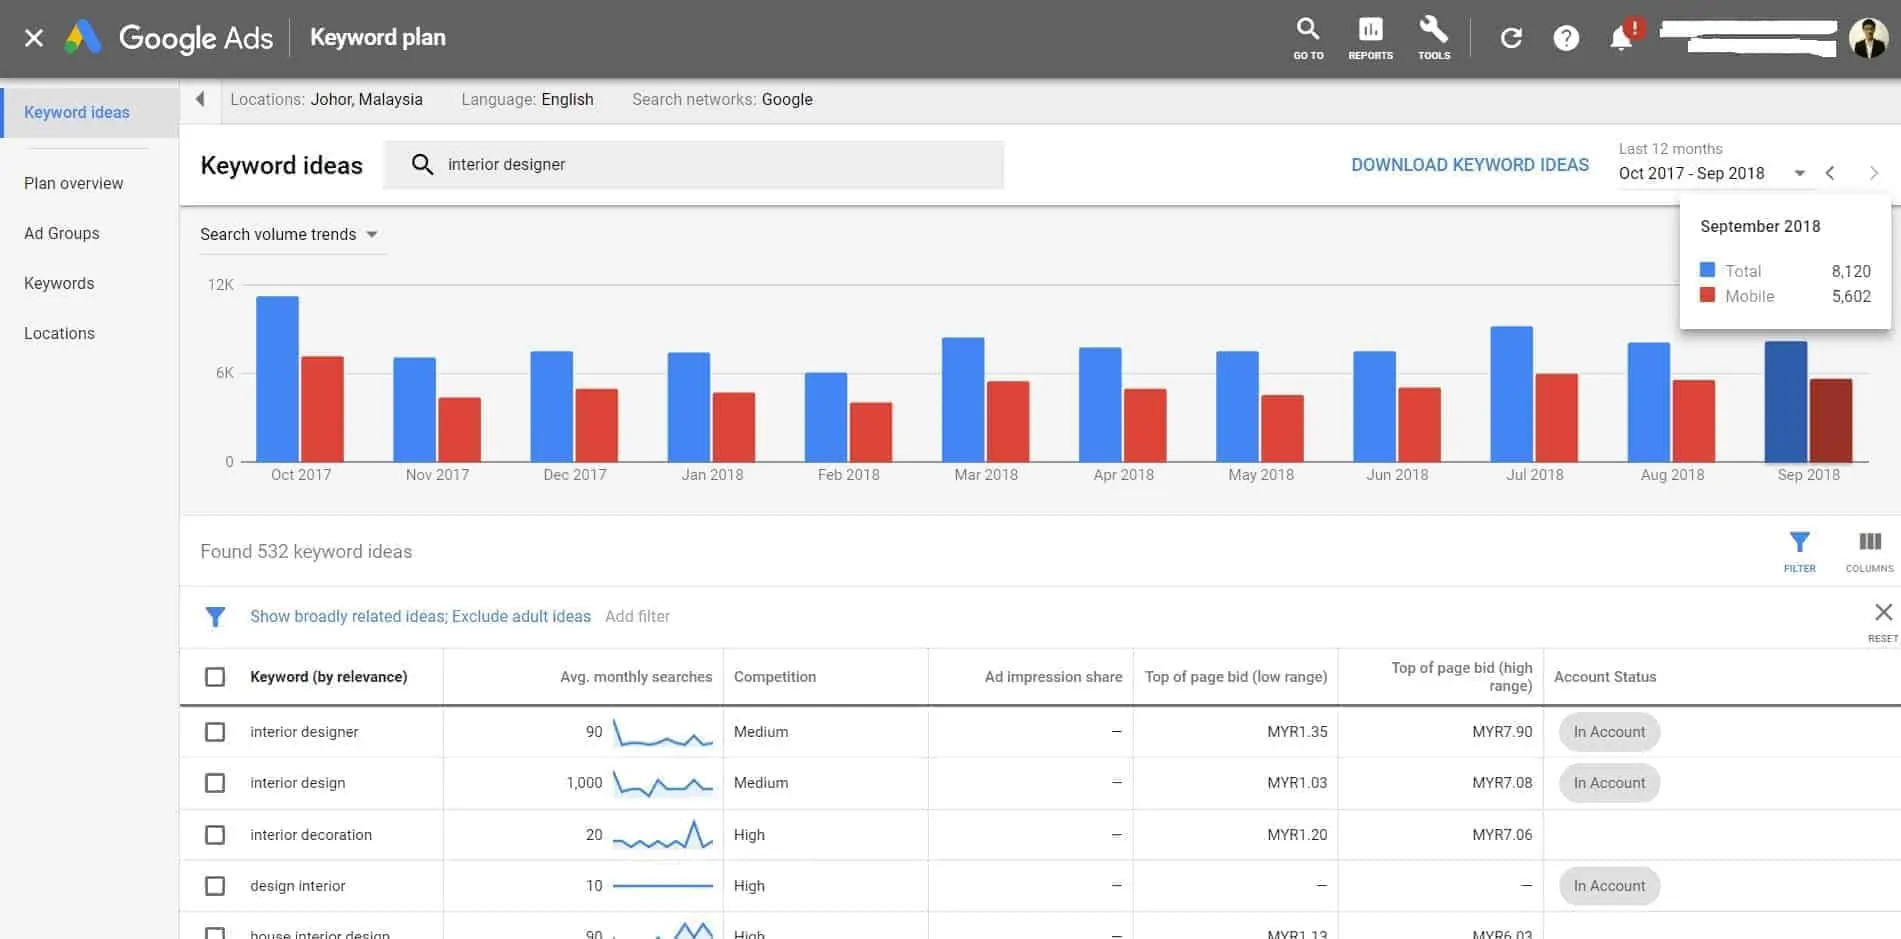The height and width of the screenshot is (939, 1901).
Task: Open the Oct 2017 - Sep 2018 date range dropdown
Action: tap(1712, 173)
